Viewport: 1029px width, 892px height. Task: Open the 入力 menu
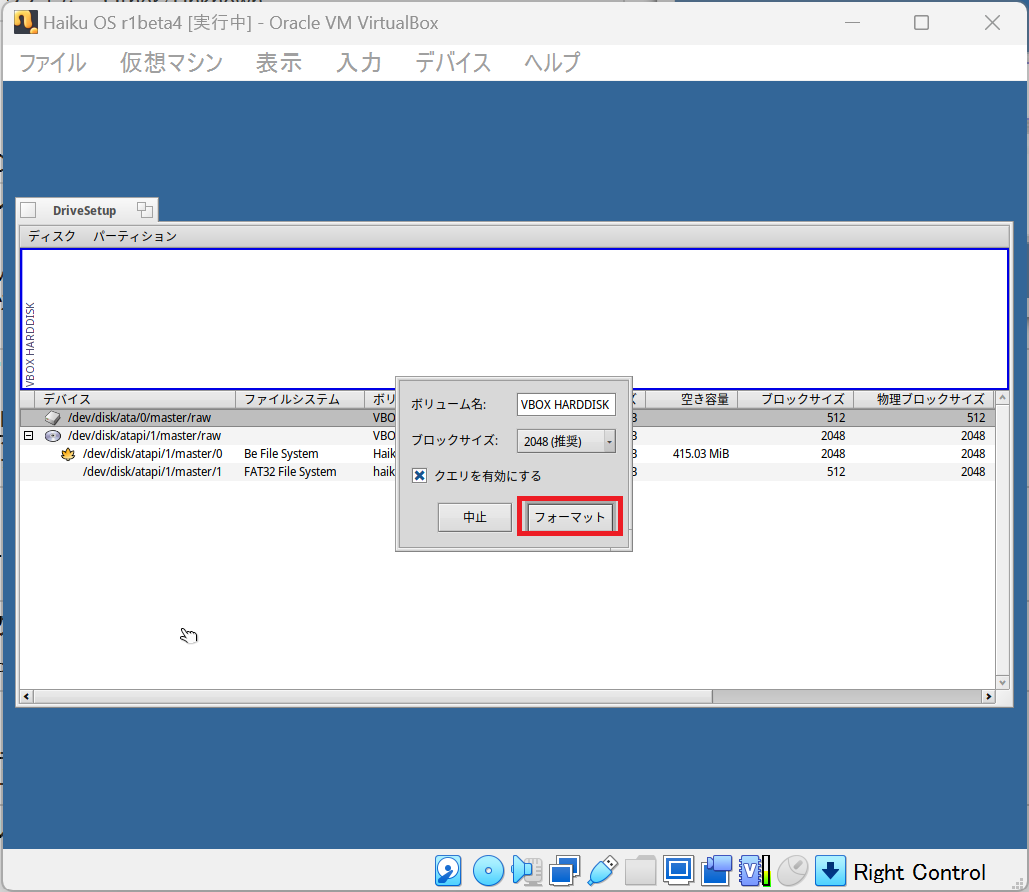pos(358,63)
